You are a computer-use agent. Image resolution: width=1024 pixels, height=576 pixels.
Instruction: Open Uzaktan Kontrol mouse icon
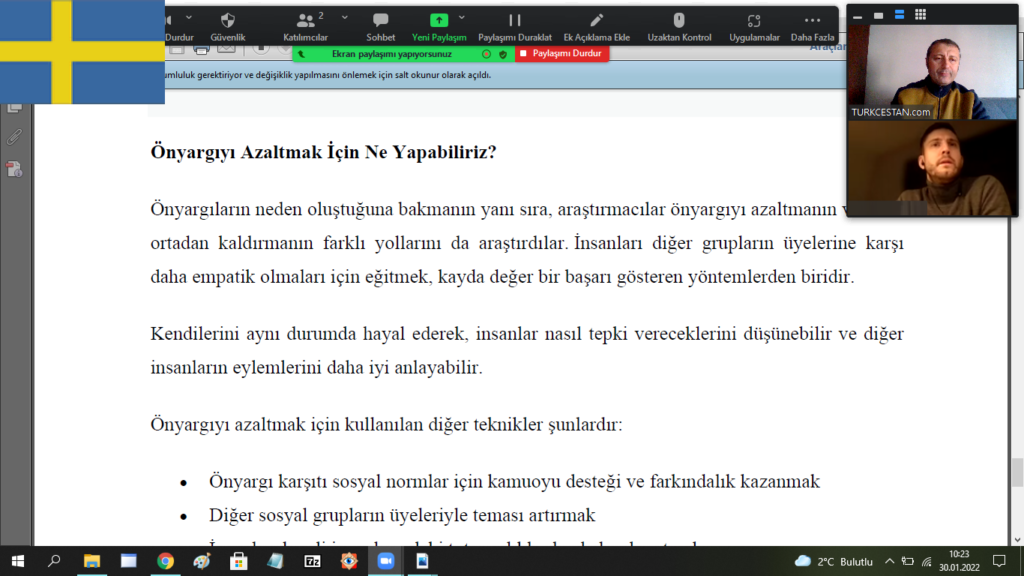679,27
